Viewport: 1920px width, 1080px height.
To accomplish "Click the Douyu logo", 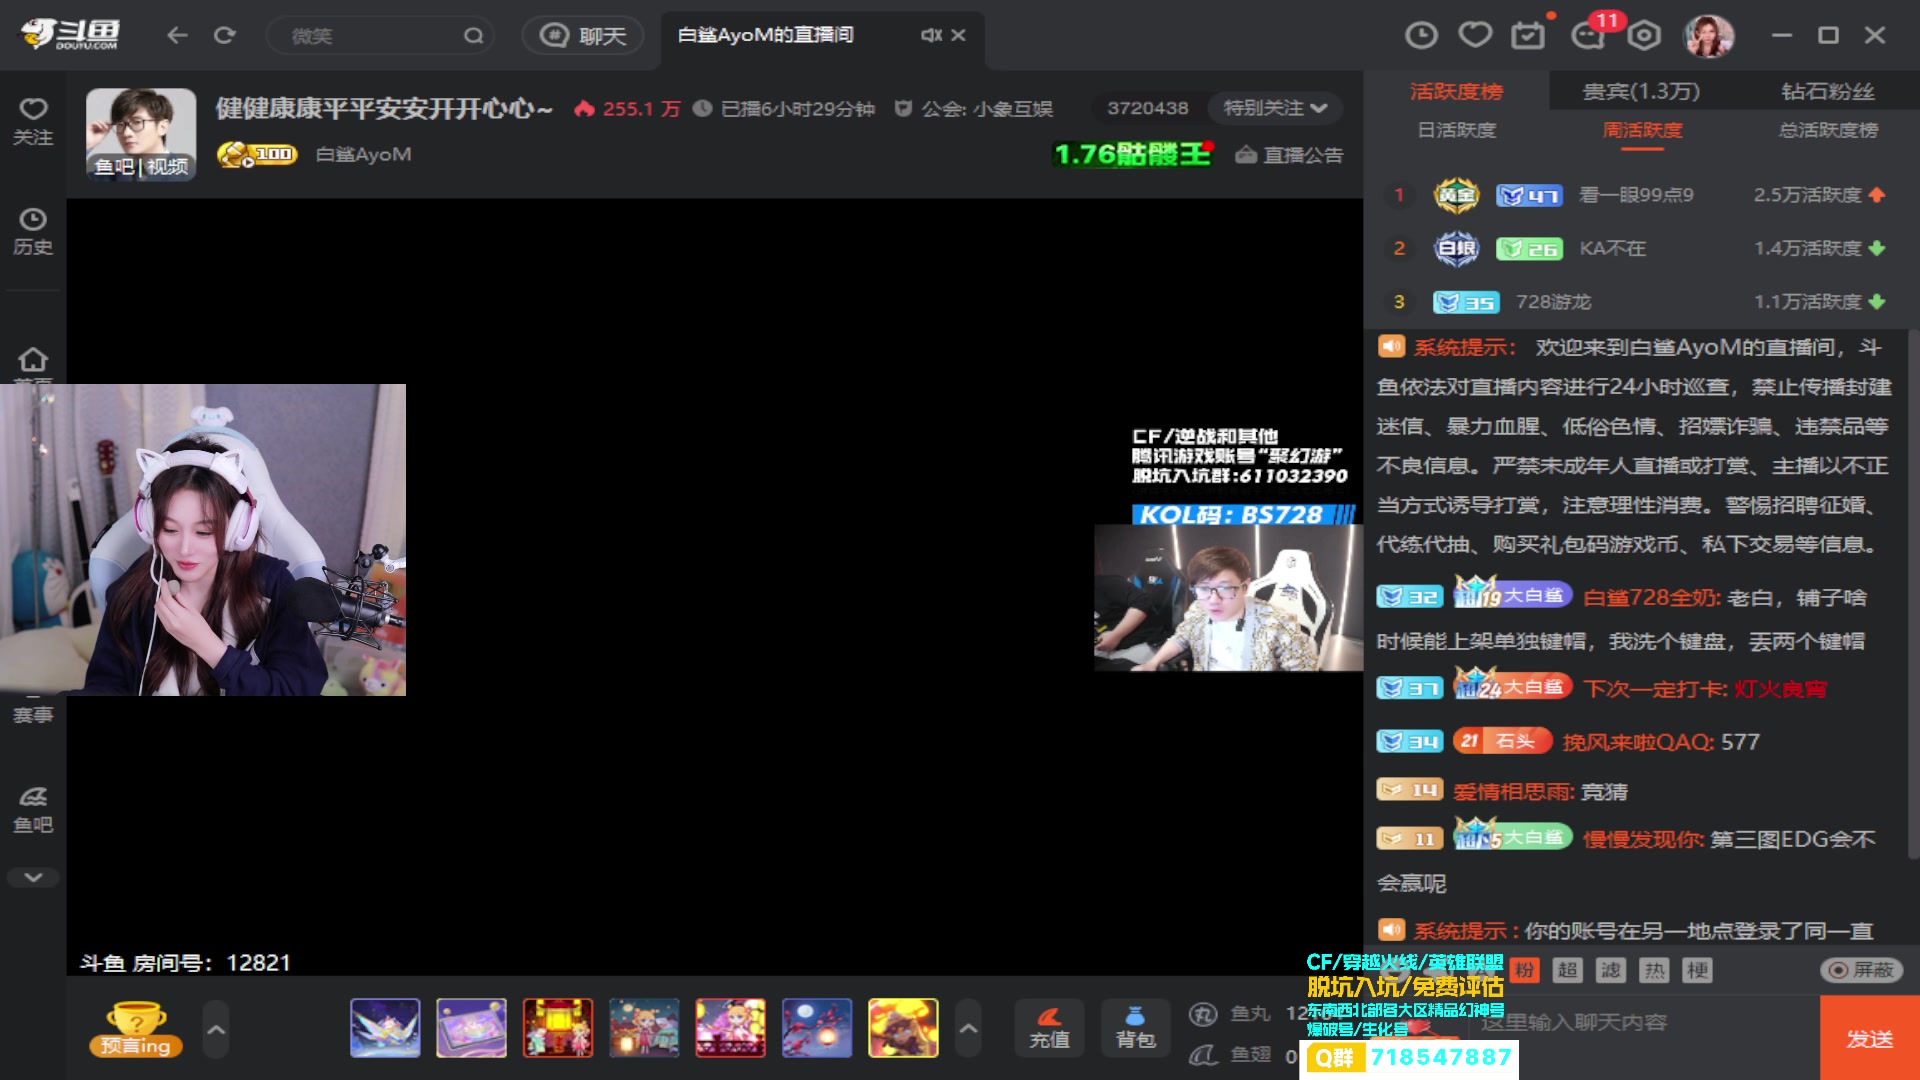I will (70, 34).
